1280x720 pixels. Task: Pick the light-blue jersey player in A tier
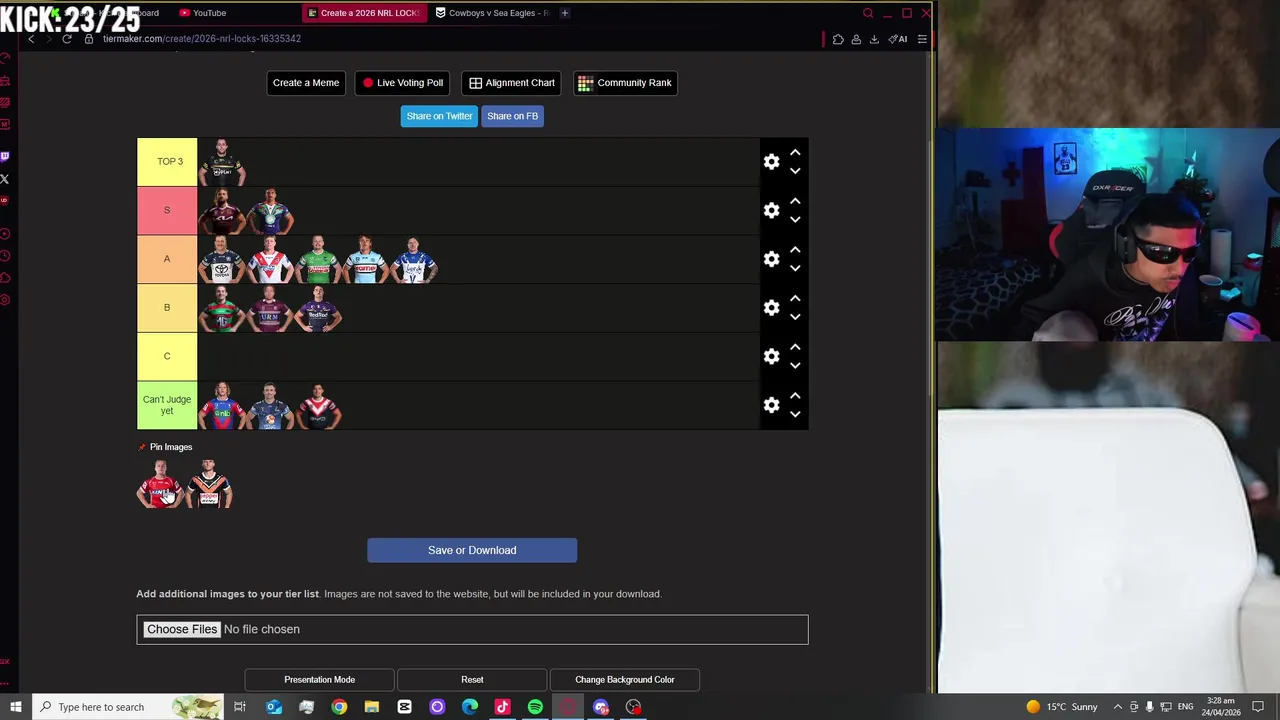click(x=366, y=259)
